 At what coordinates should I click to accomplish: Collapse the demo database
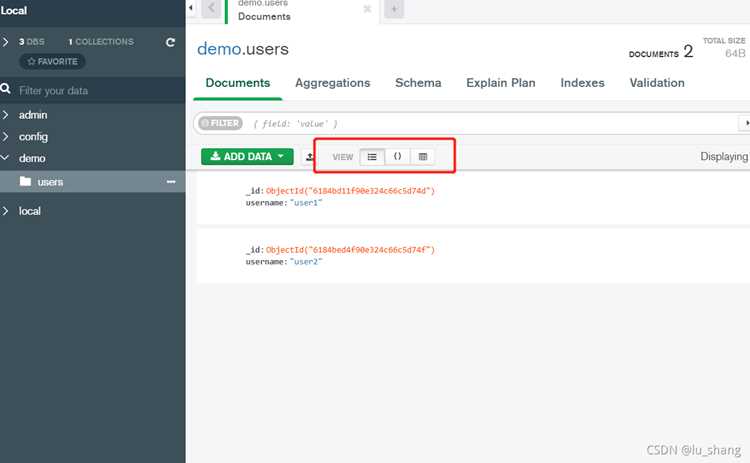pyautogui.click(x=5, y=157)
